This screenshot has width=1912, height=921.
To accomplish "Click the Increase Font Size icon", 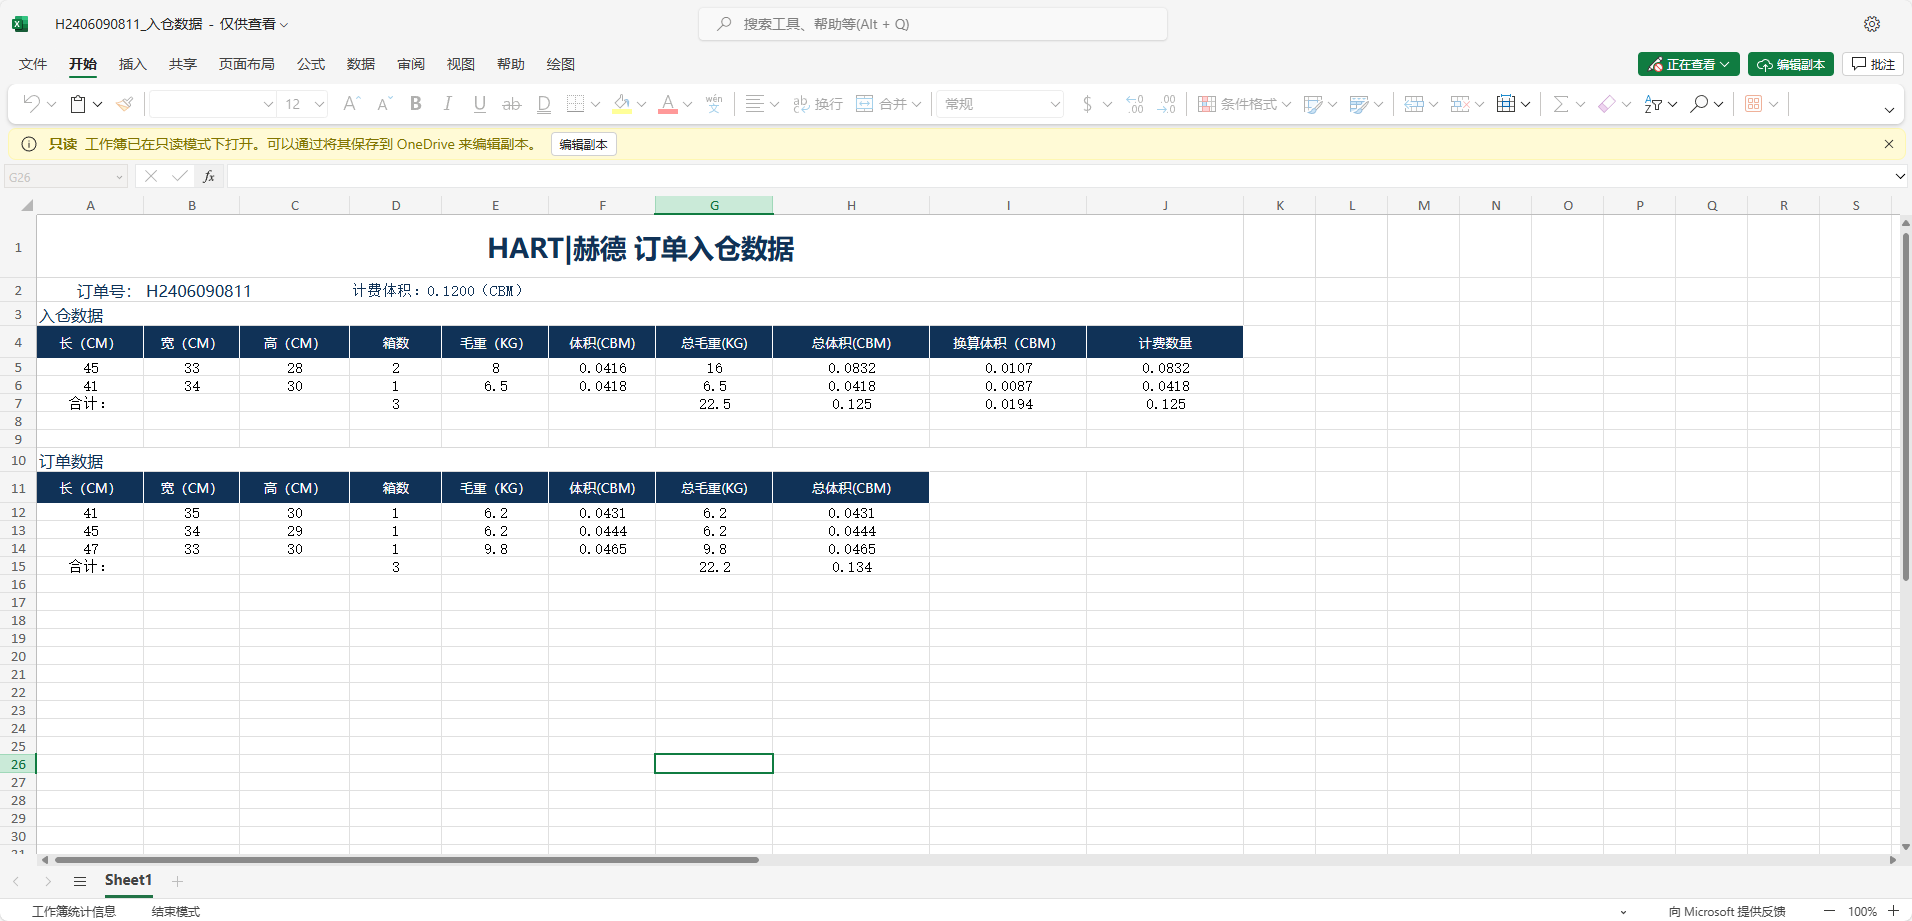I will pos(350,104).
